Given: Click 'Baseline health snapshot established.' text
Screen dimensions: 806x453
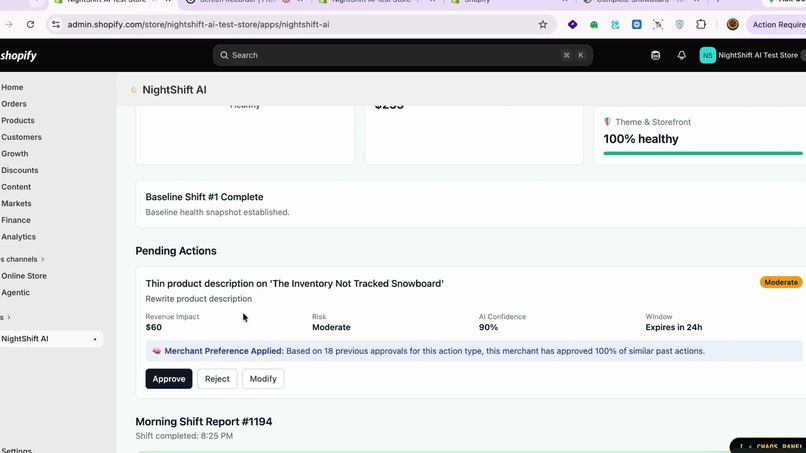Looking at the screenshot, I should click(217, 212).
